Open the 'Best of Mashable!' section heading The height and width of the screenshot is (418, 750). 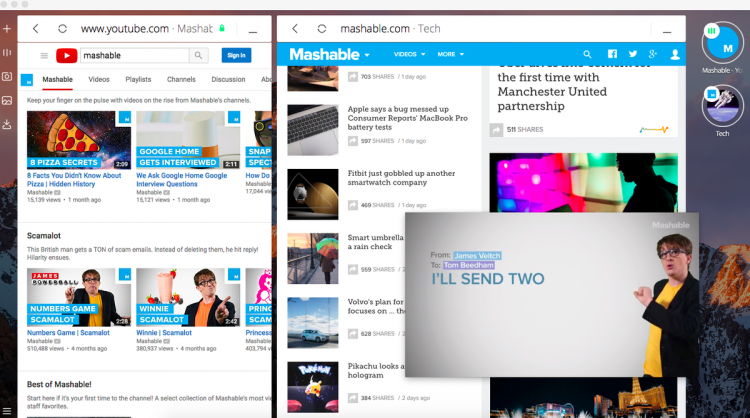59,385
